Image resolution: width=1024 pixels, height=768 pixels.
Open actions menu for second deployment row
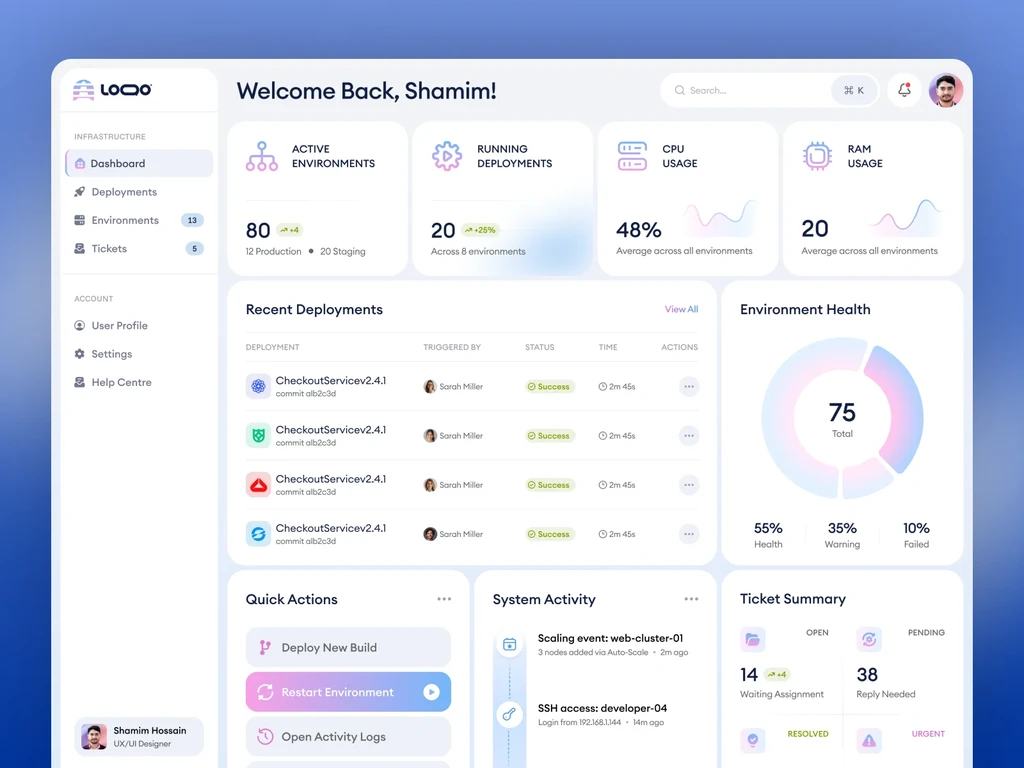click(689, 436)
